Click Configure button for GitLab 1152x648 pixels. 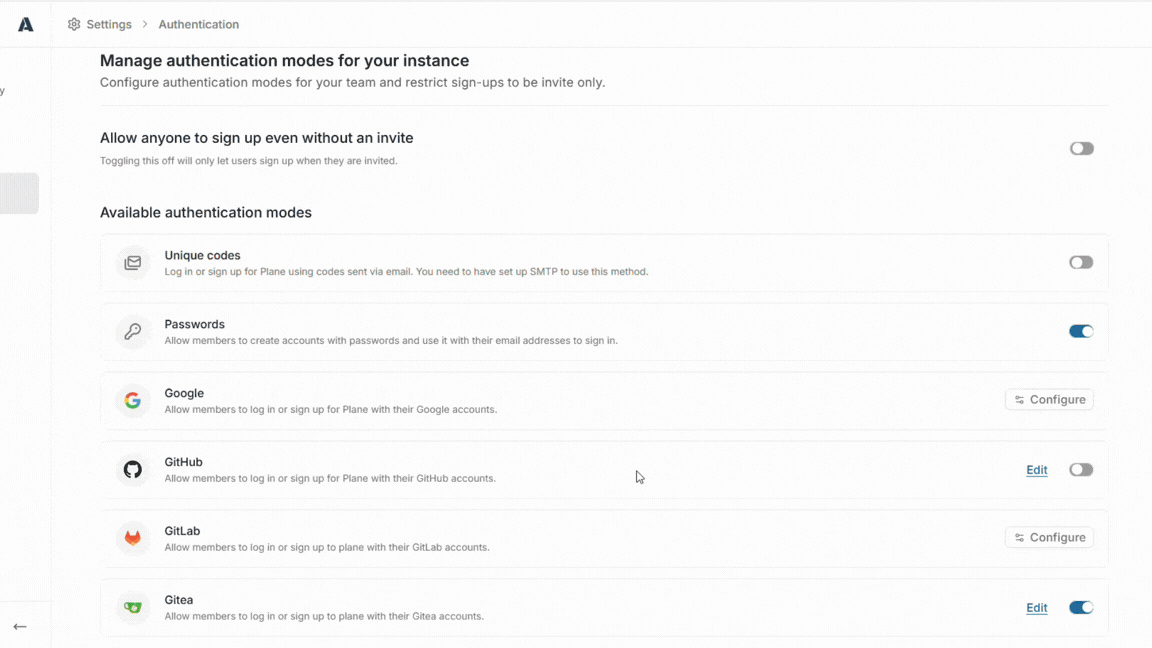point(1049,538)
